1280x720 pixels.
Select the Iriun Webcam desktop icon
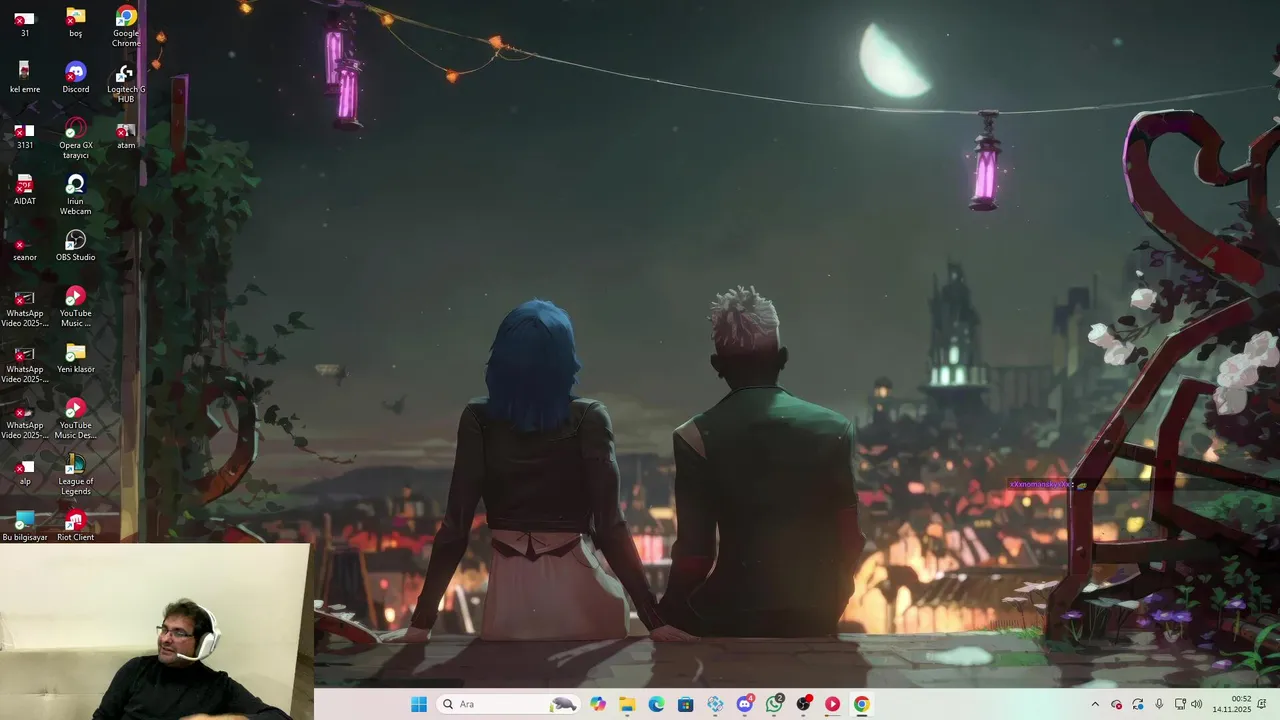pos(76,195)
